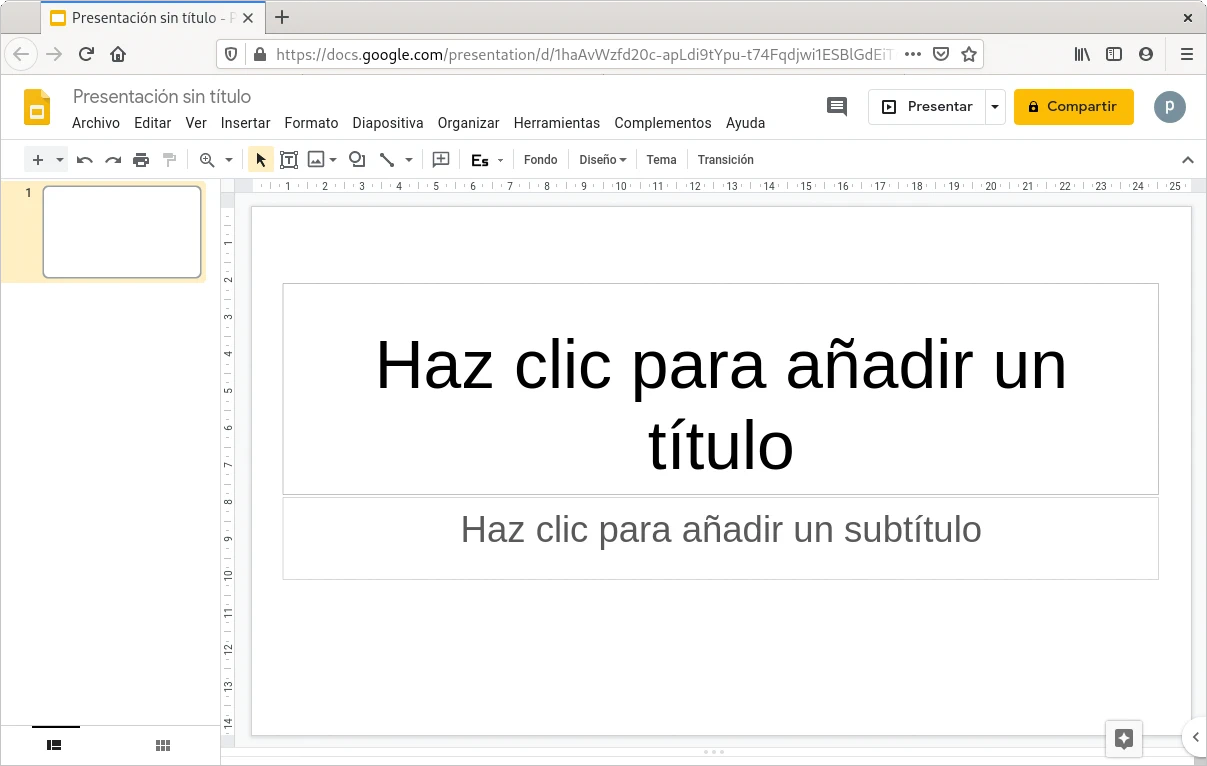Viewport: 1207px width, 766px height.
Task: Select slide 1 thumbnail
Action: (x=122, y=232)
